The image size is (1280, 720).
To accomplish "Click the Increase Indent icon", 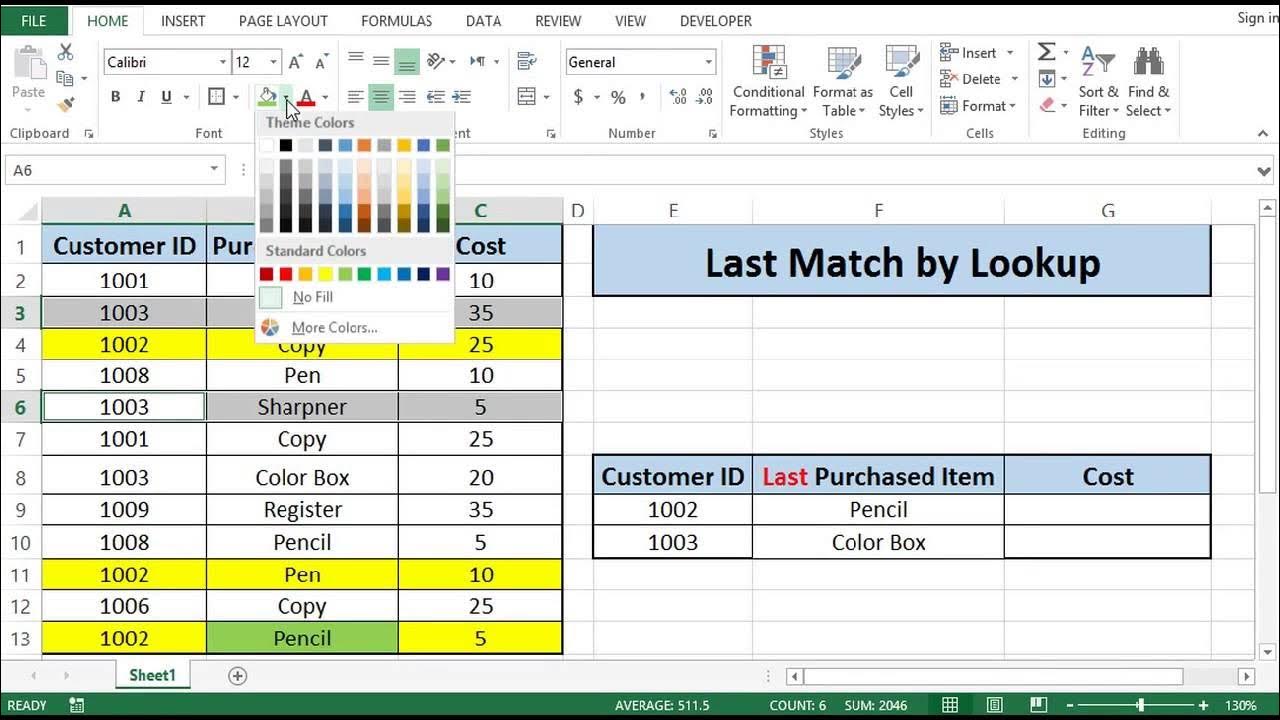I will tap(463, 97).
